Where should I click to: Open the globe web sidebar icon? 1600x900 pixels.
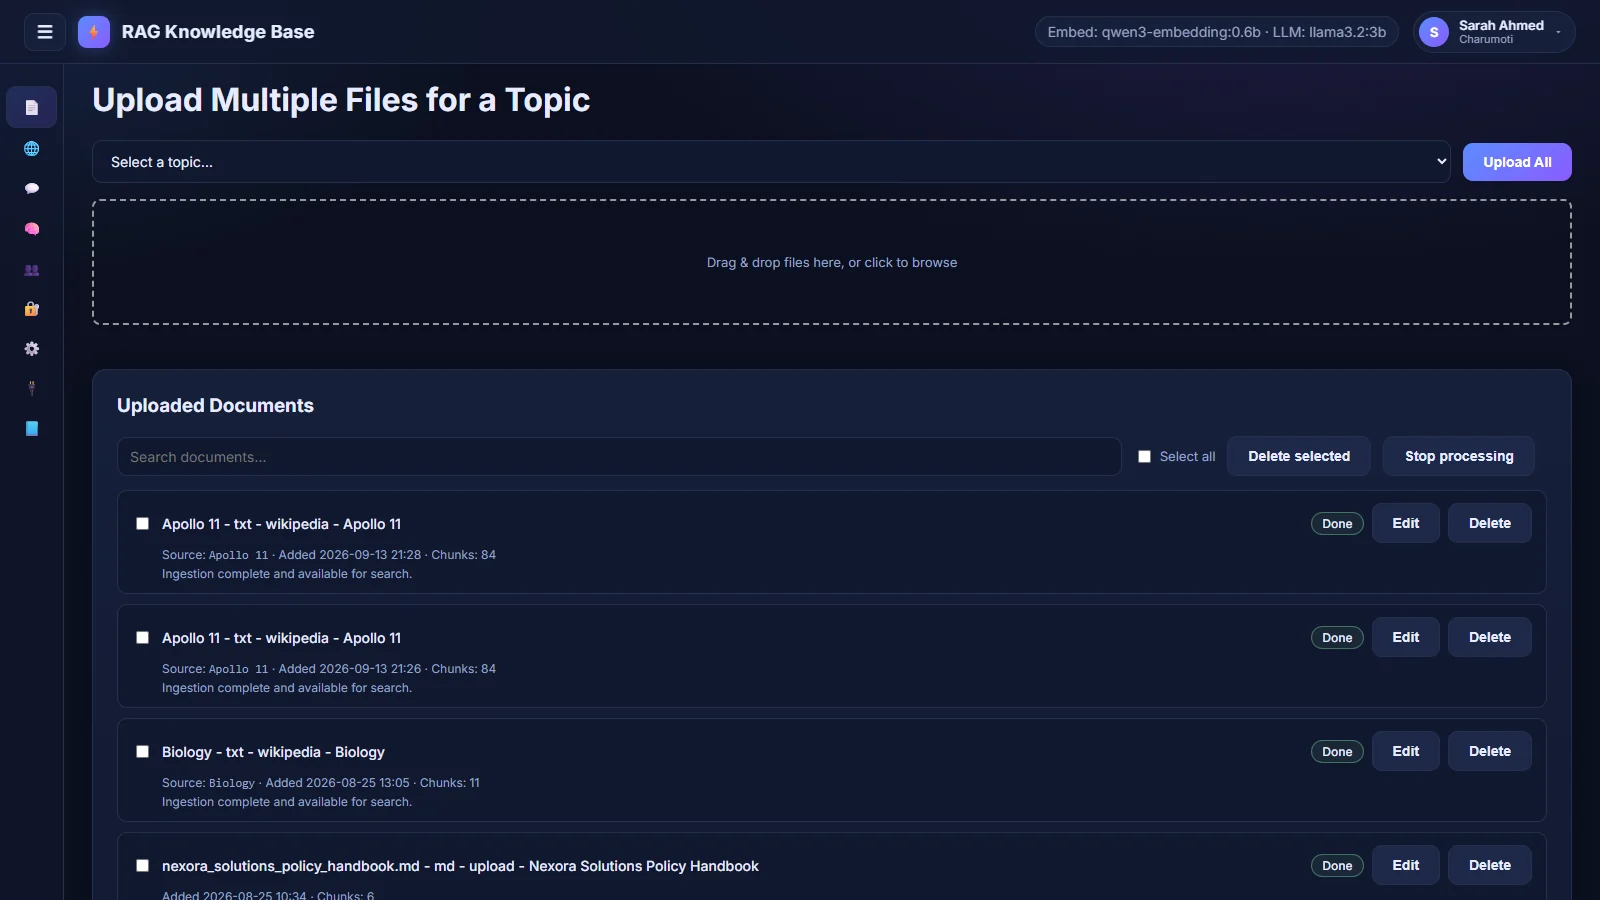pos(32,149)
